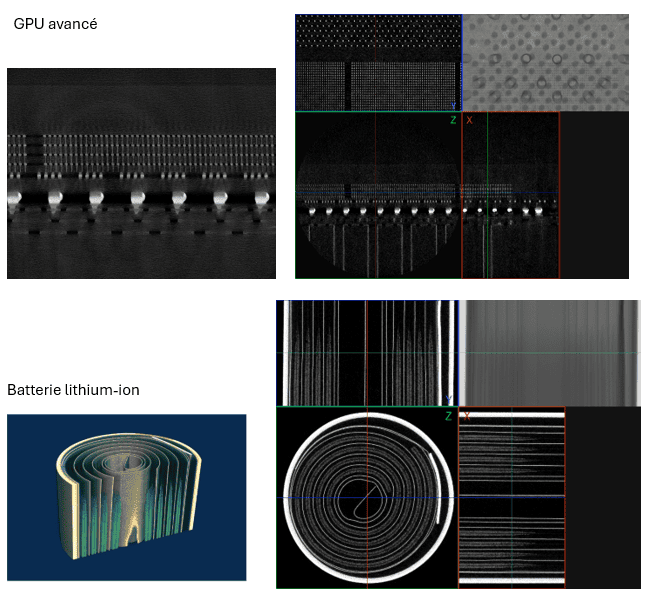Select the large GPU cross-section image

click(x=141, y=173)
